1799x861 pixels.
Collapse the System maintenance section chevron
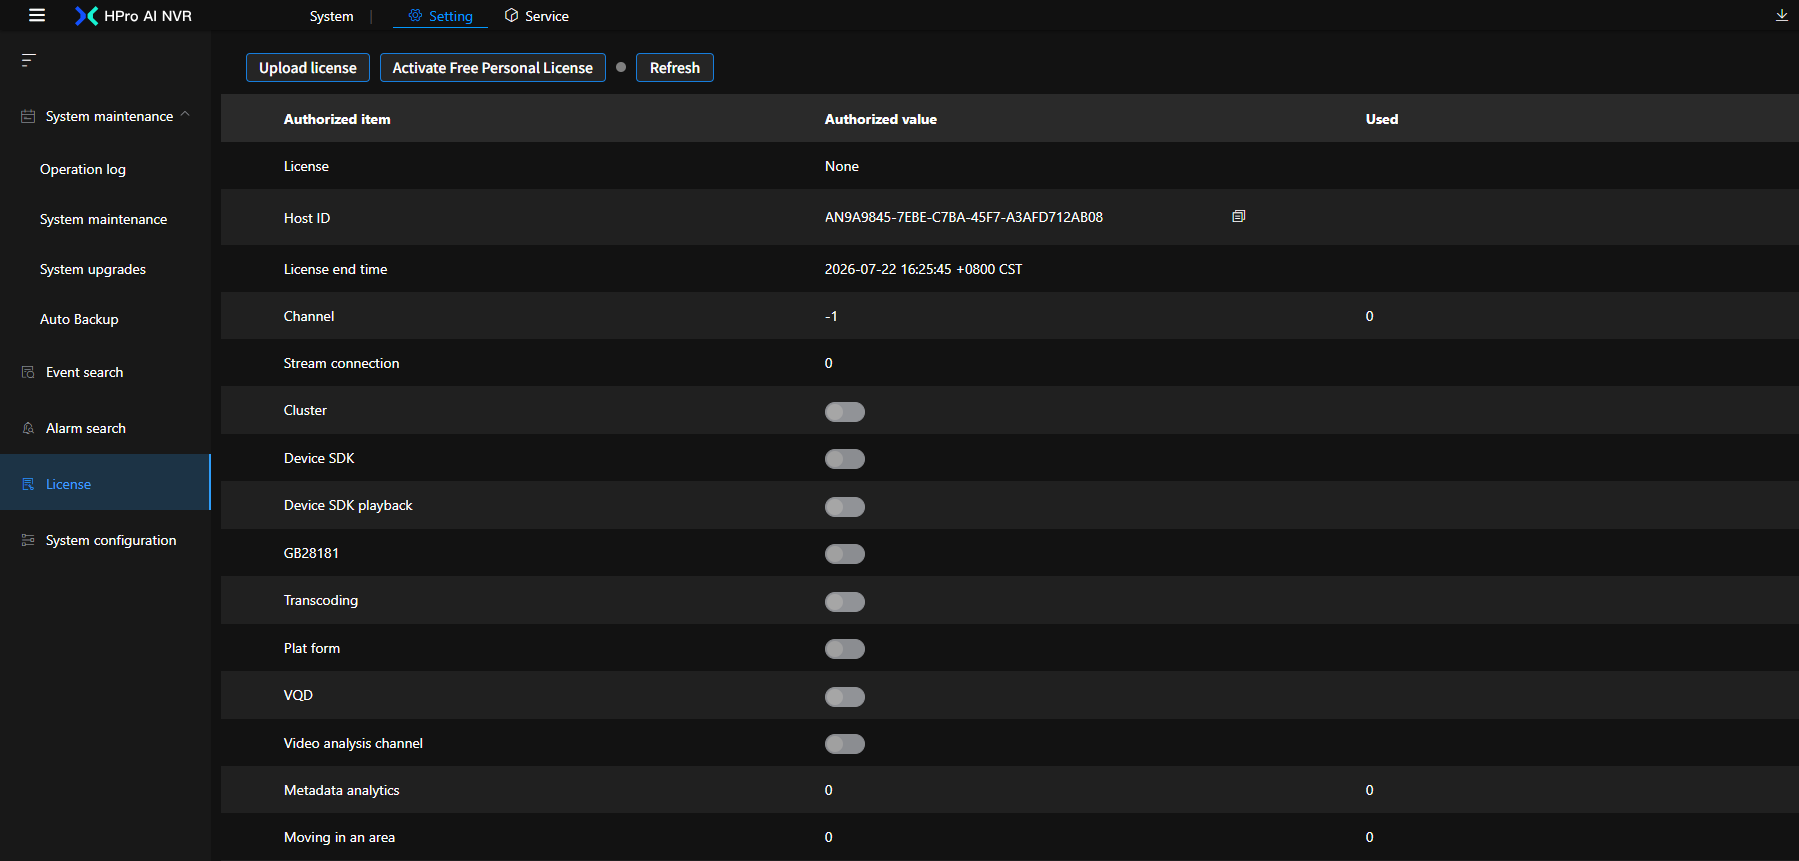185,115
